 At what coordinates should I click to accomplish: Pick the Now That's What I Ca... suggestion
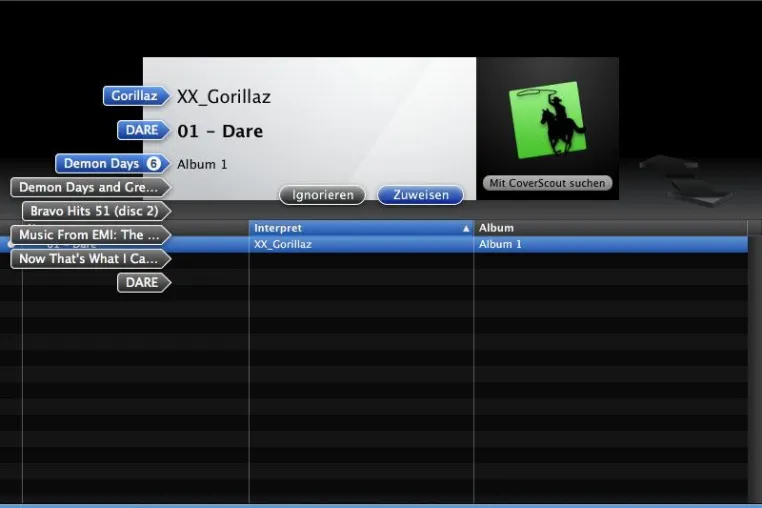coord(90,259)
